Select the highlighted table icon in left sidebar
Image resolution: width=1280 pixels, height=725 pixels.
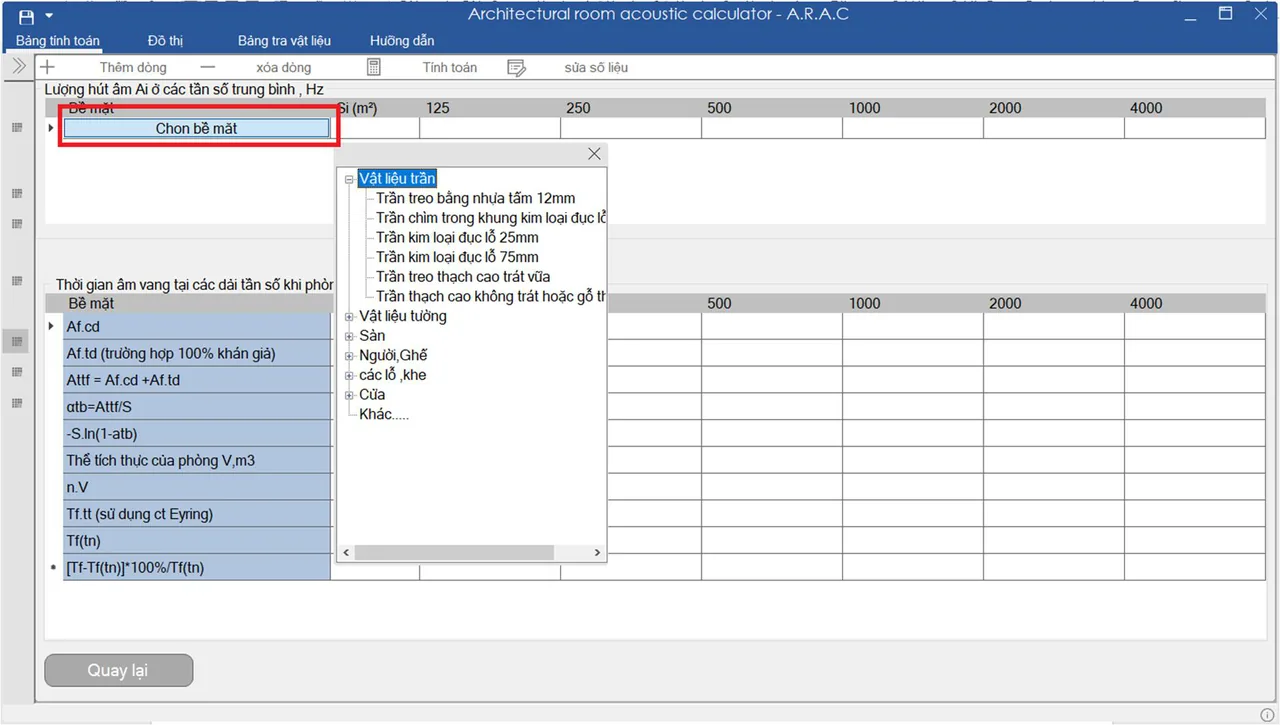16,342
